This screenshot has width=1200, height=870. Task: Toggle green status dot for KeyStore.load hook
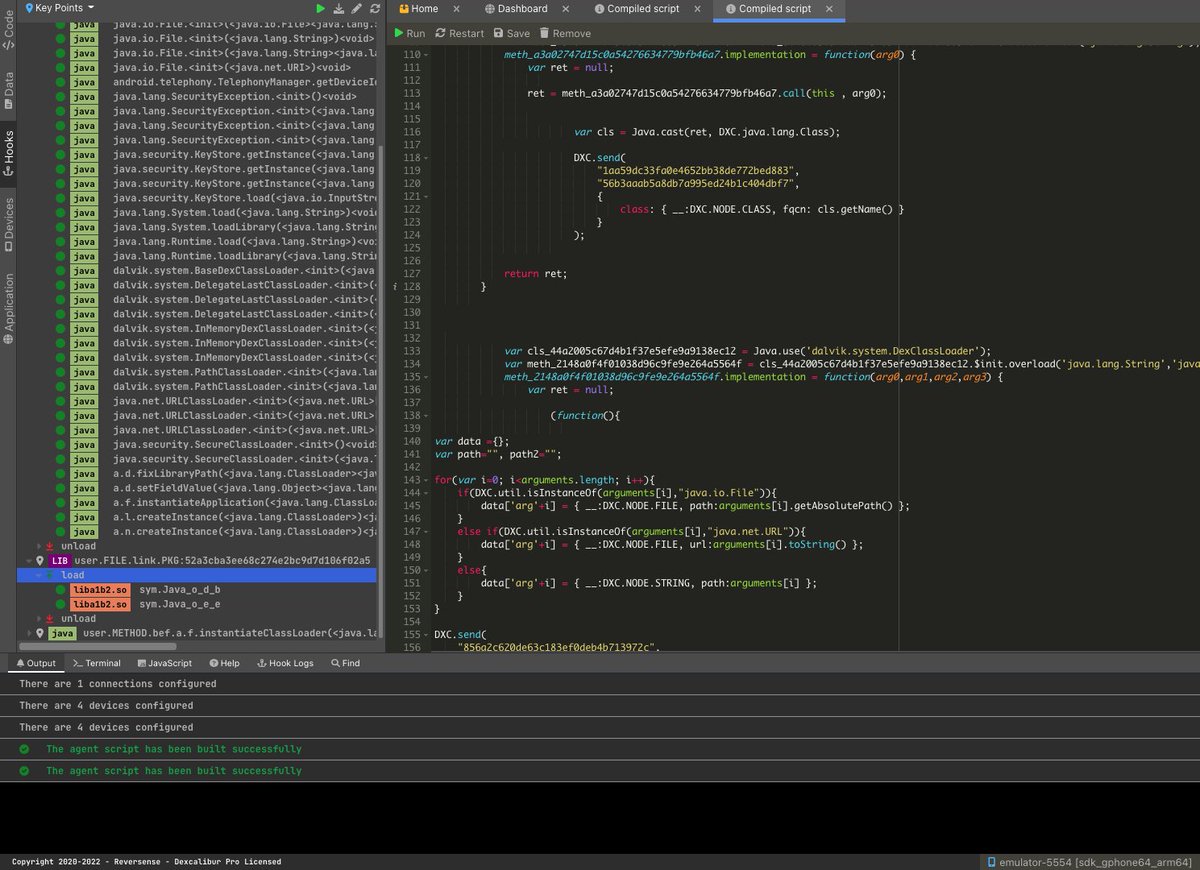tap(61, 198)
